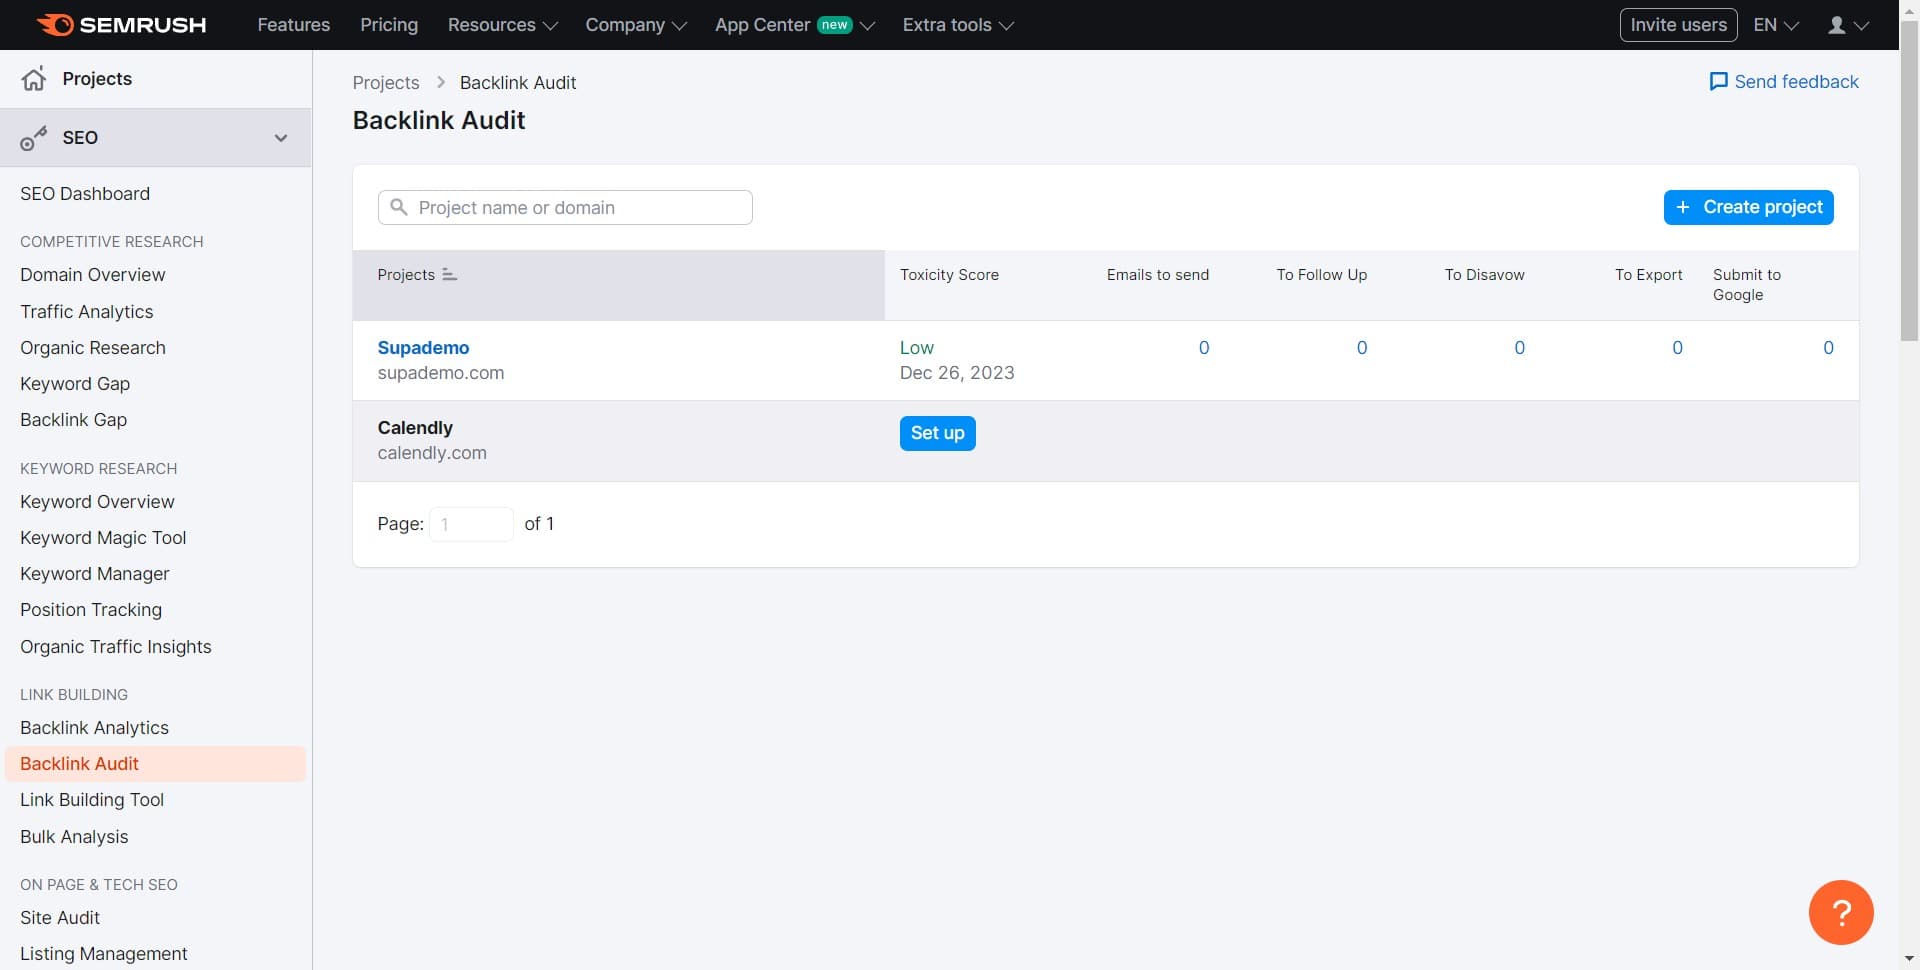Screen dimensions: 1920x970
Task: Click the Projects home icon
Action: point(34,78)
